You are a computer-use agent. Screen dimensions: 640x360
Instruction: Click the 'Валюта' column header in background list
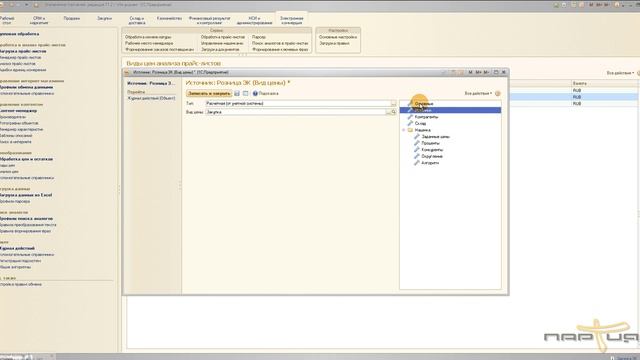pyautogui.click(x=604, y=83)
